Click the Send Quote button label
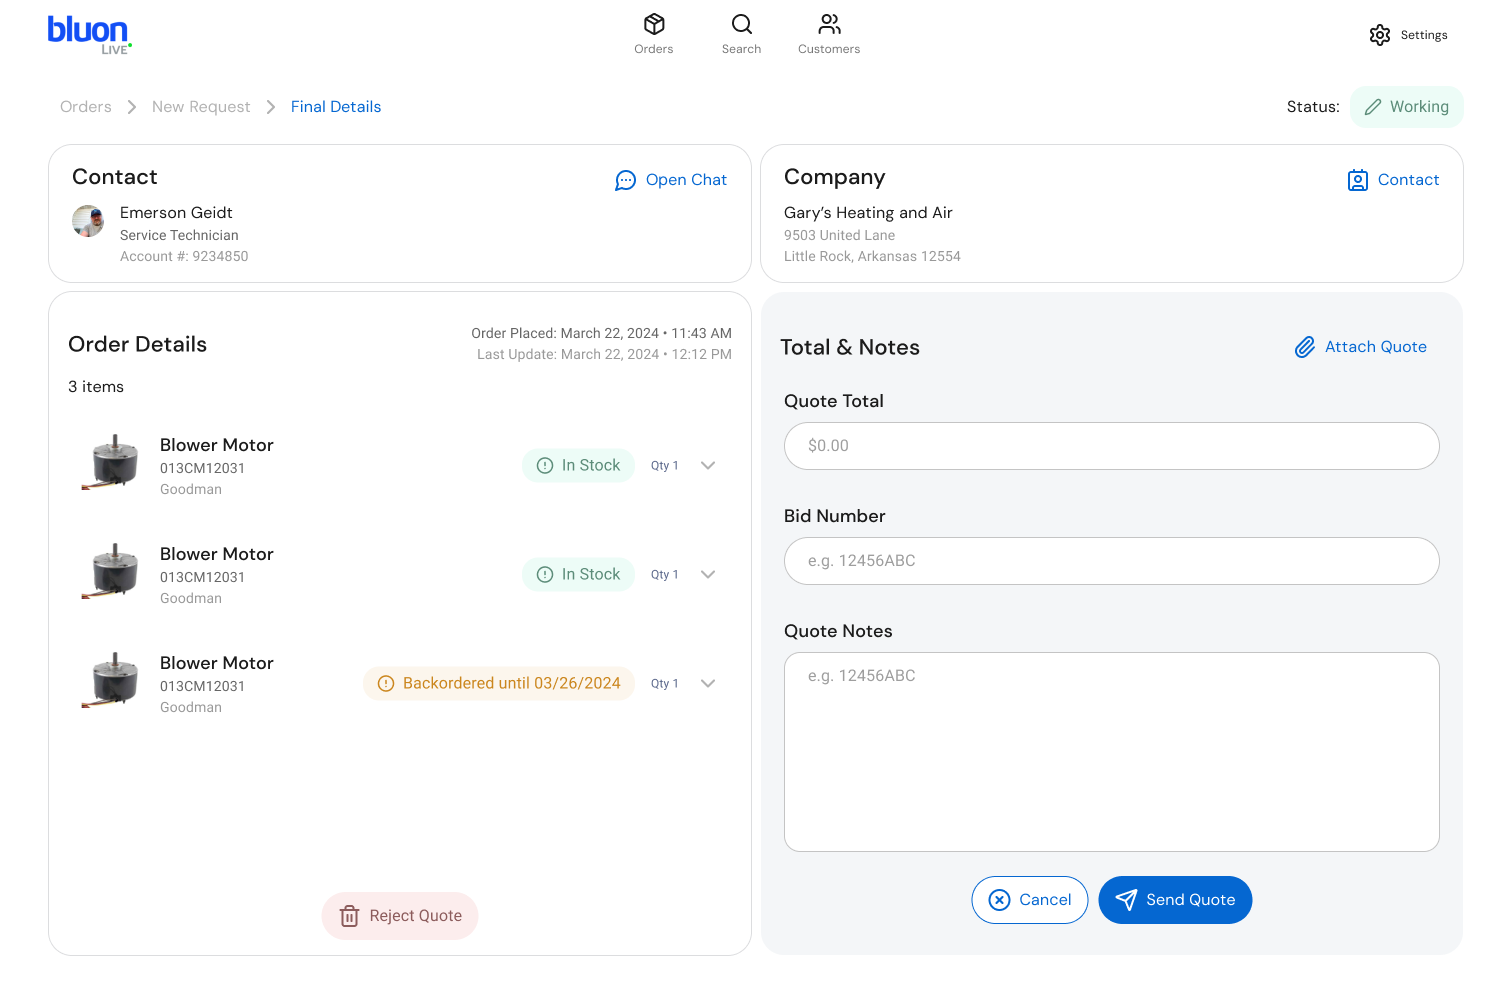The image size is (1512, 982). pos(1190,900)
